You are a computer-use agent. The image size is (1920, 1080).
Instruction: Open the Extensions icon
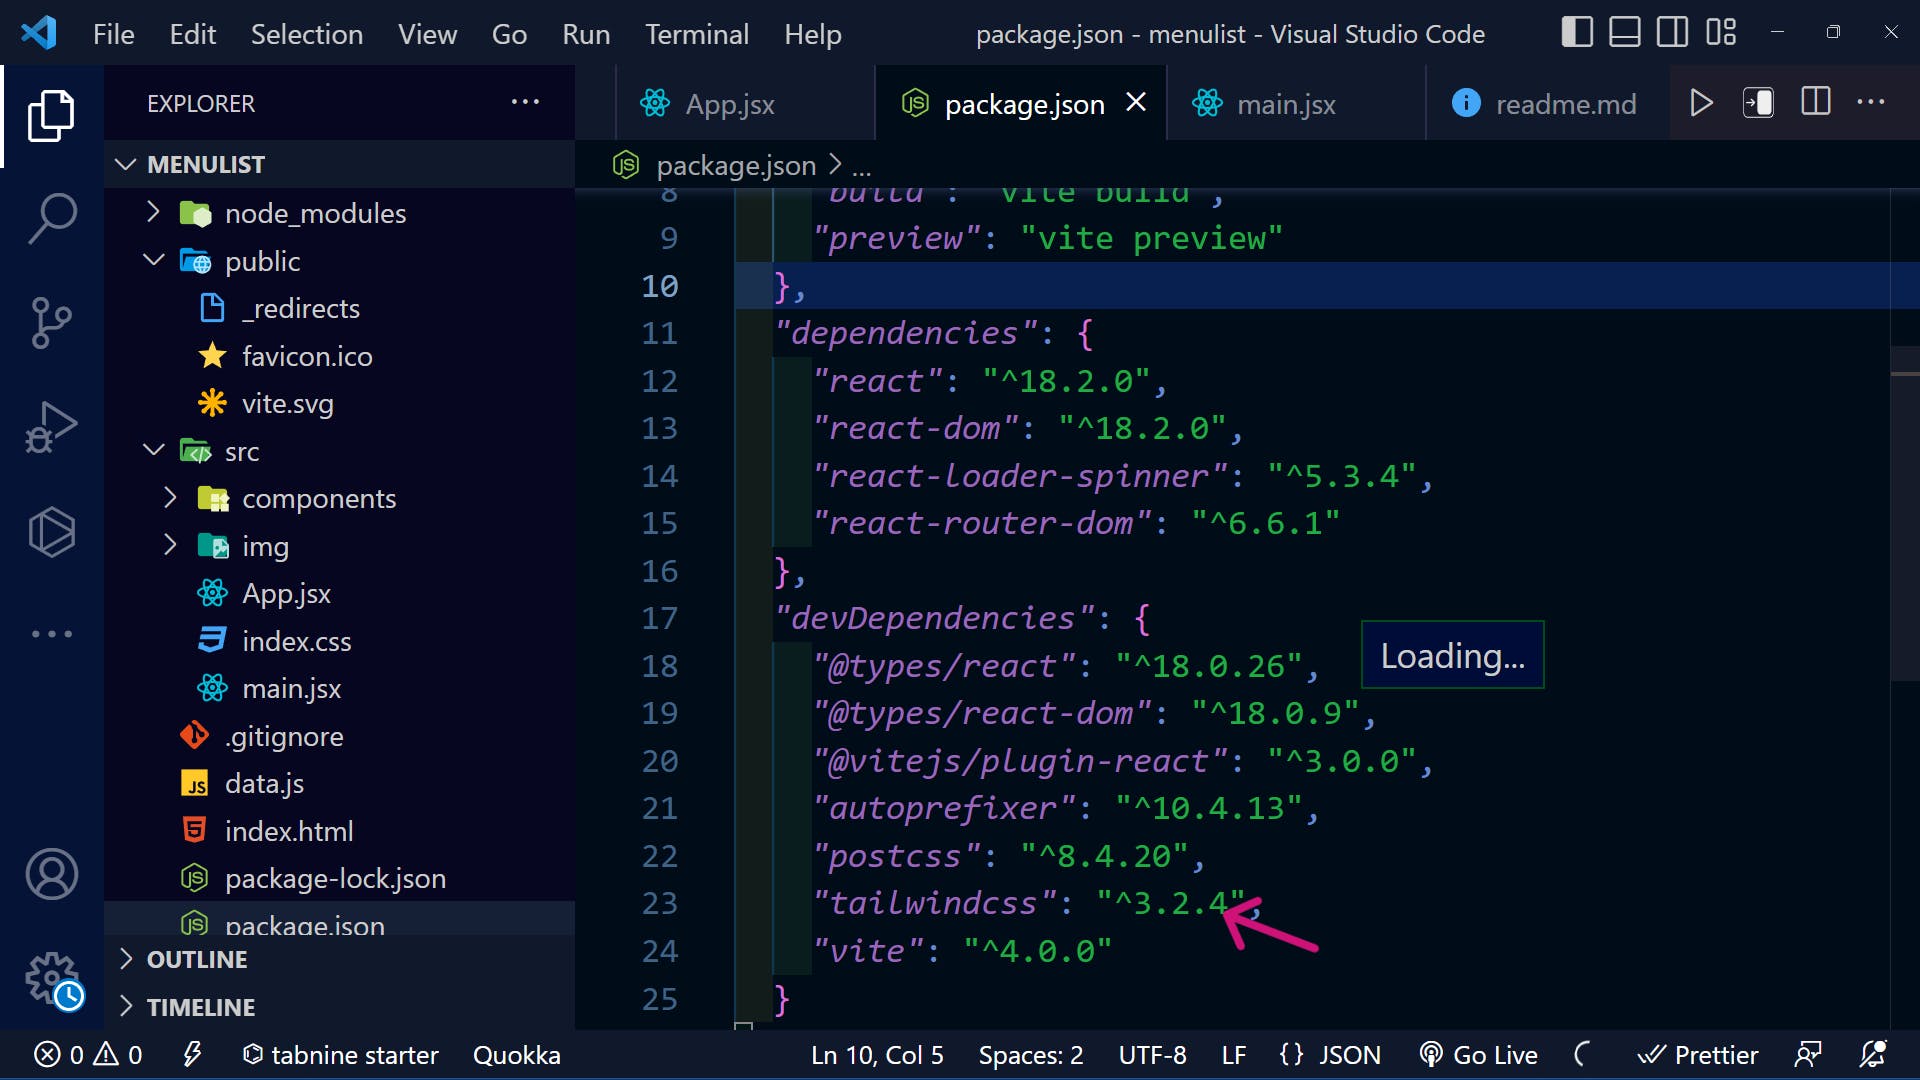(51, 532)
